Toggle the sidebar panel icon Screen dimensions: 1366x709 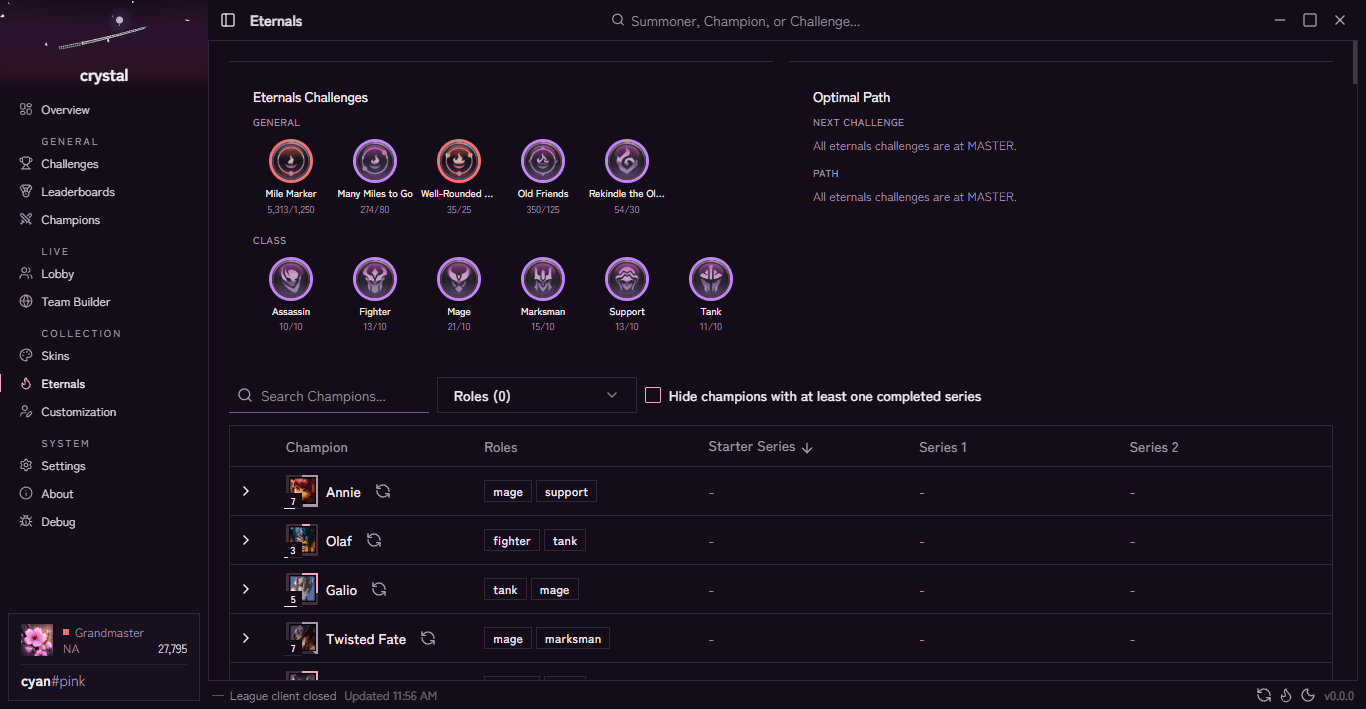point(228,20)
